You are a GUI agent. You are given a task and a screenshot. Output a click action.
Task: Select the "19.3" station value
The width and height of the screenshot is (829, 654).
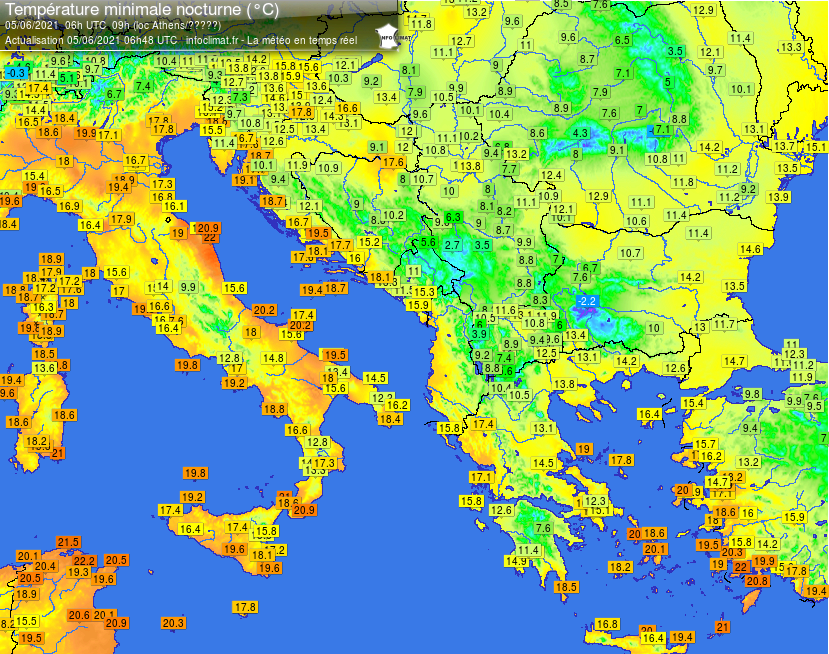[x=78, y=572]
